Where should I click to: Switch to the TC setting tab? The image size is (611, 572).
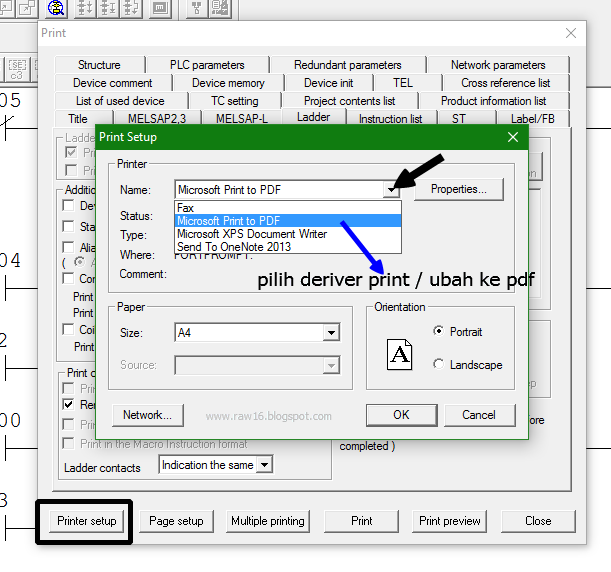coord(235,101)
